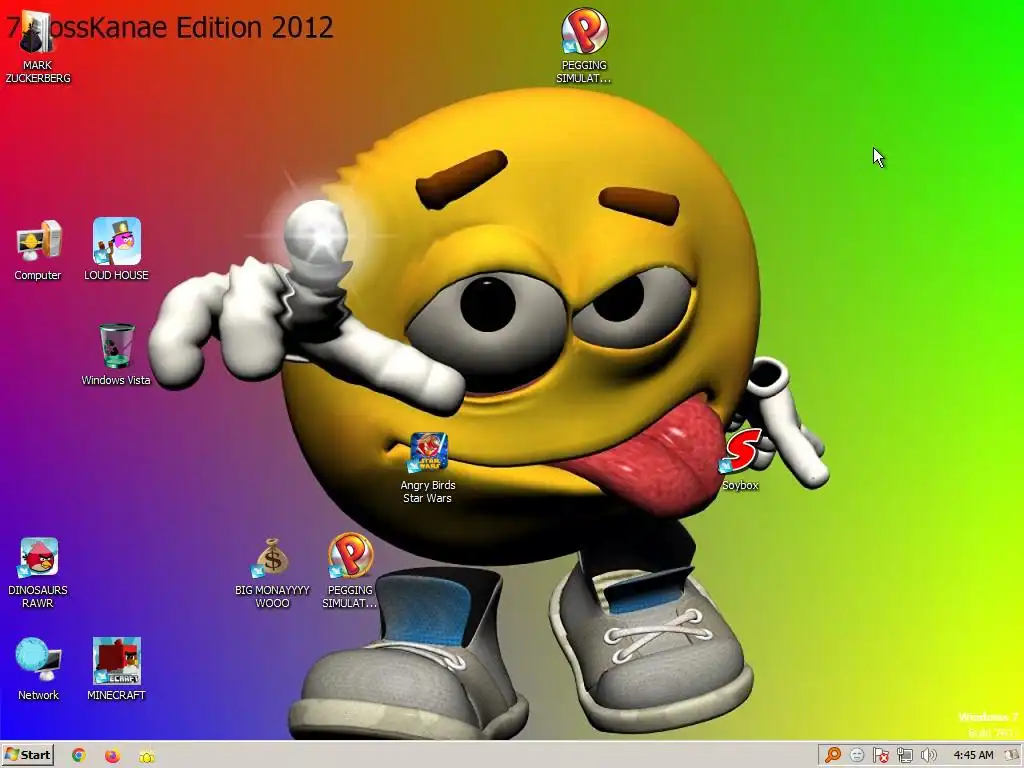Open the volume speaker tray icon
This screenshot has width=1024, height=768.
(x=928, y=756)
